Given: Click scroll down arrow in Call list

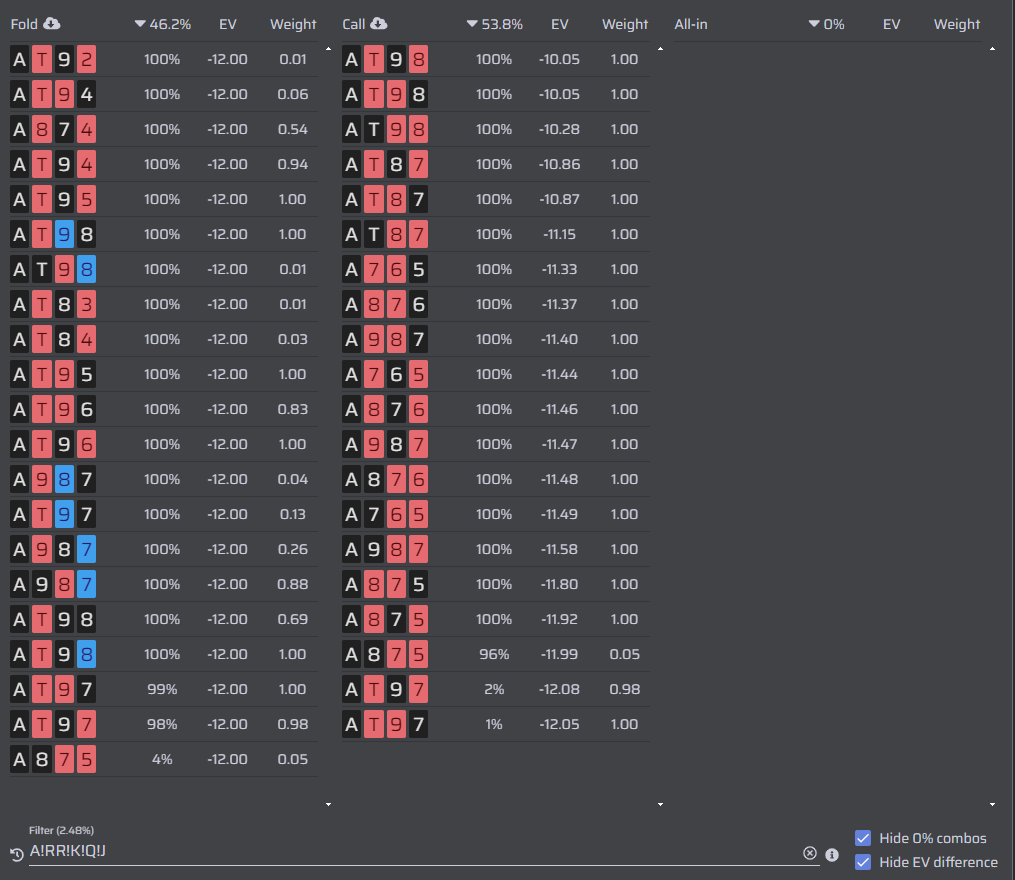Looking at the screenshot, I should (x=660, y=804).
